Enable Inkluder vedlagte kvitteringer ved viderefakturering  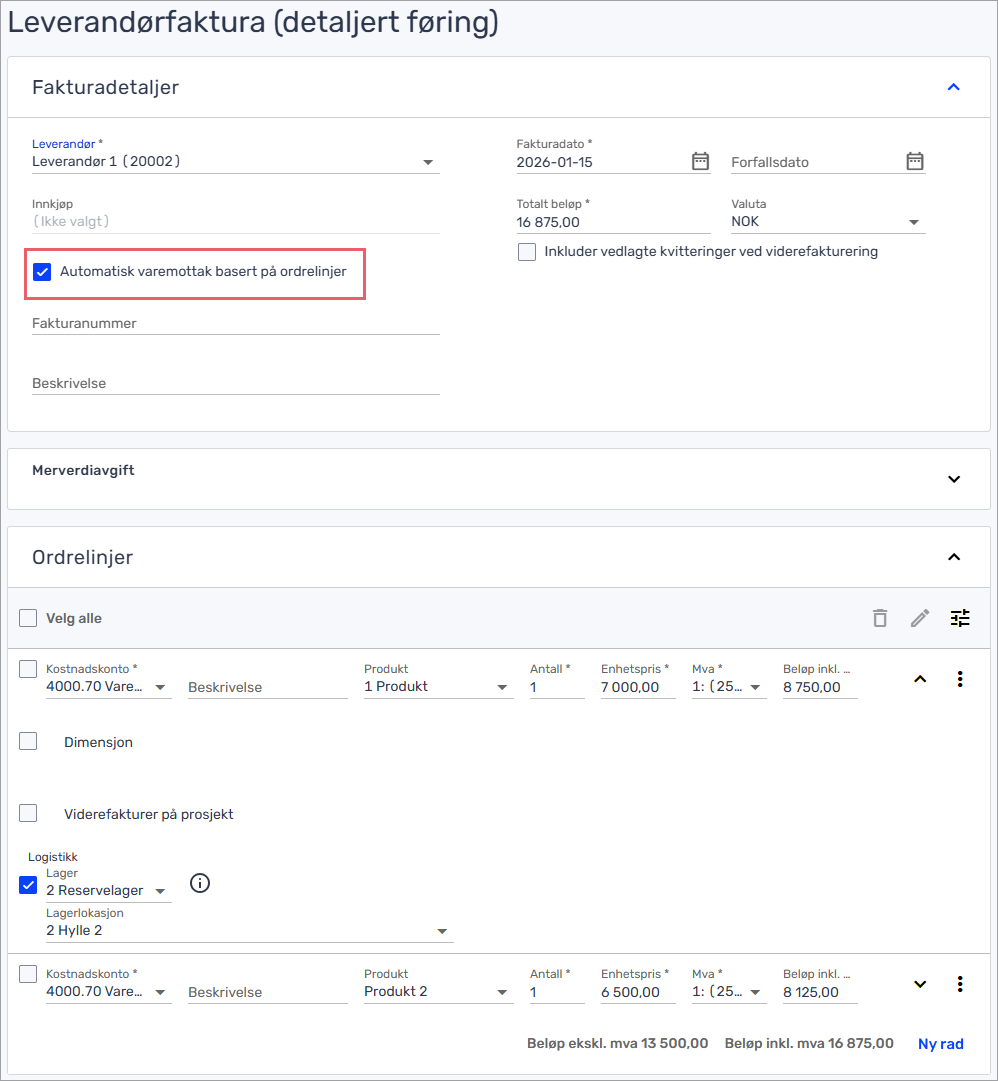click(x=527, y=252)
